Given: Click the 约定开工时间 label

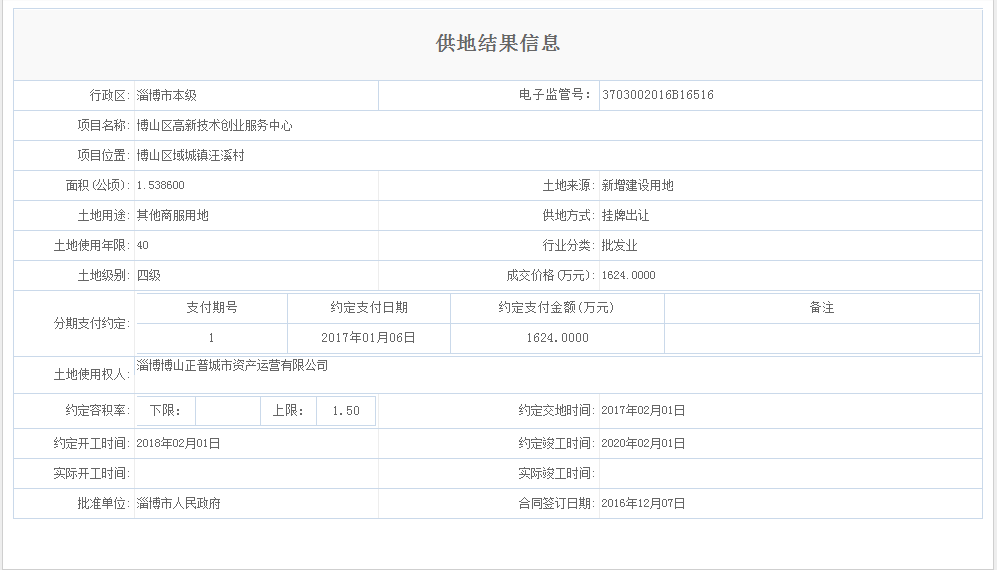Looking at the screenshot, I should click(92, 443).
